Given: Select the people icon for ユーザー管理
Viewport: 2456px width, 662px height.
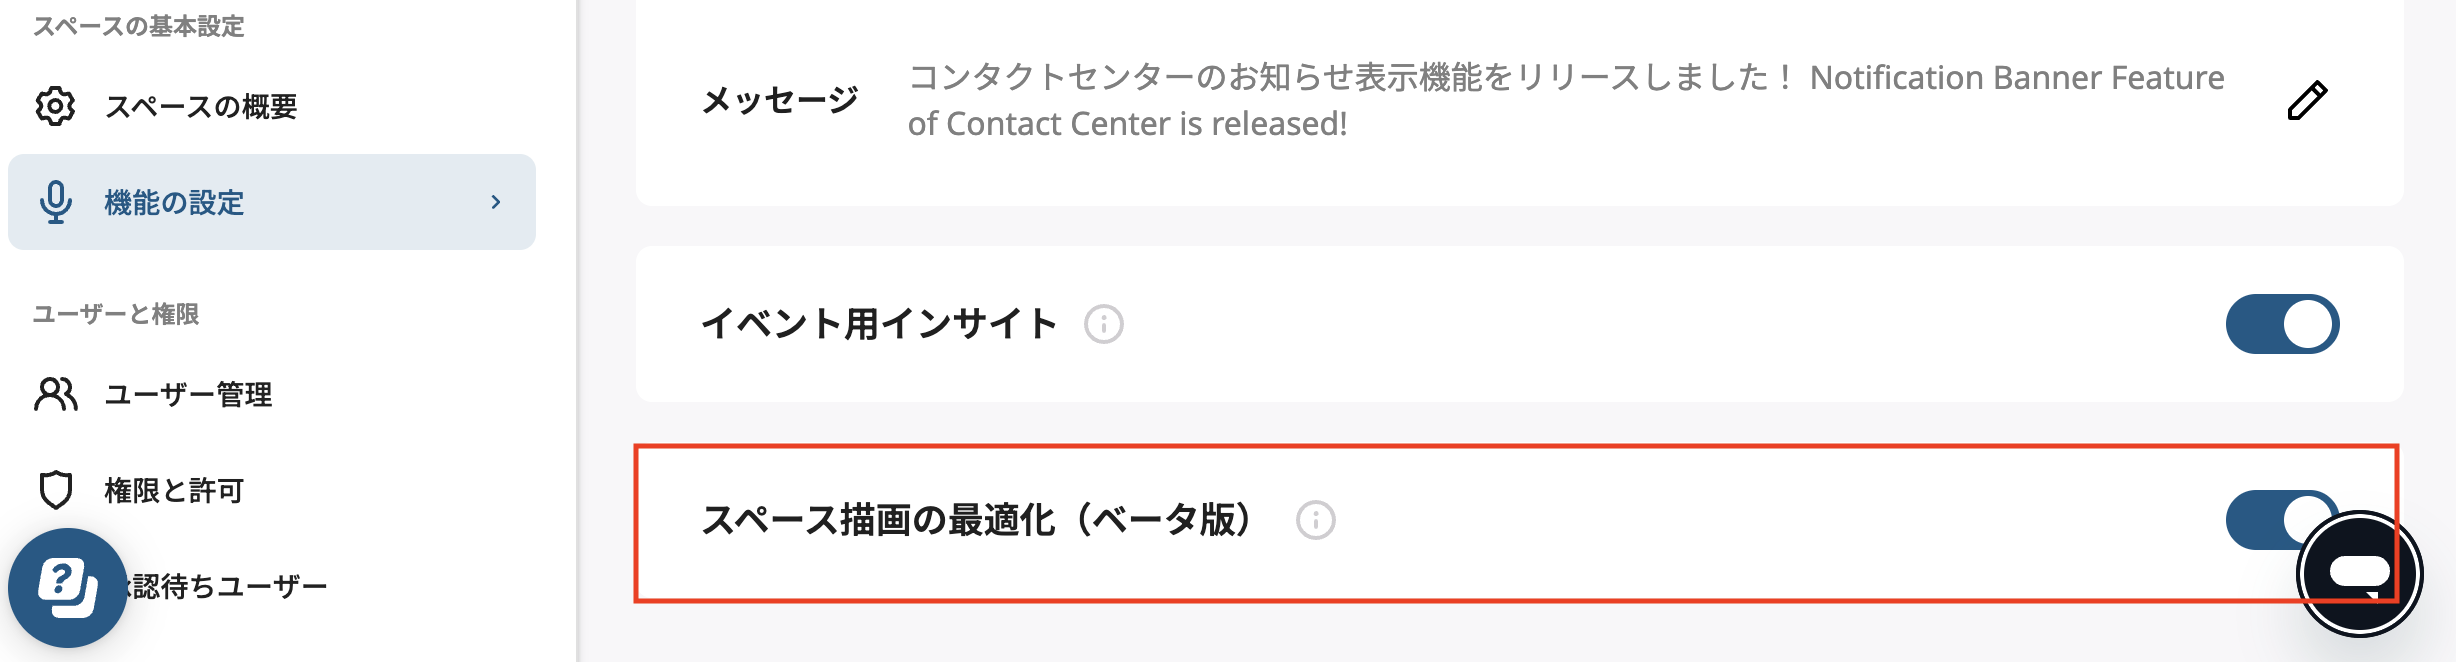Looking at the screenshot, I should click(57, 394).
